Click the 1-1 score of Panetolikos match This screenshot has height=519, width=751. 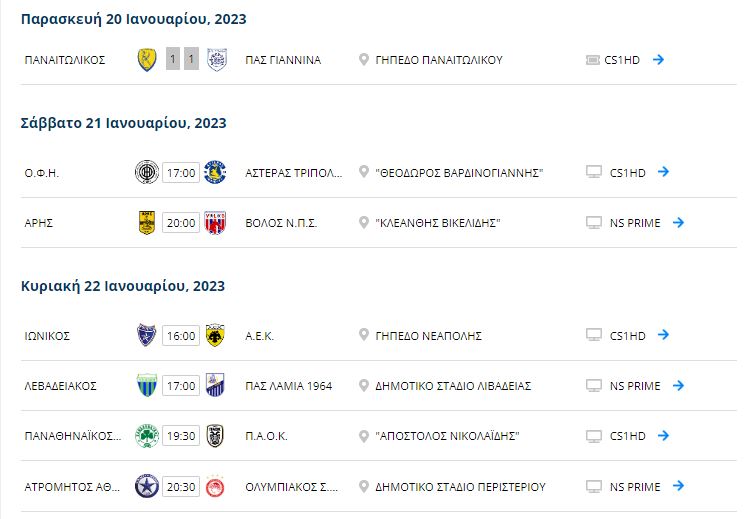(x=181, y=59)
